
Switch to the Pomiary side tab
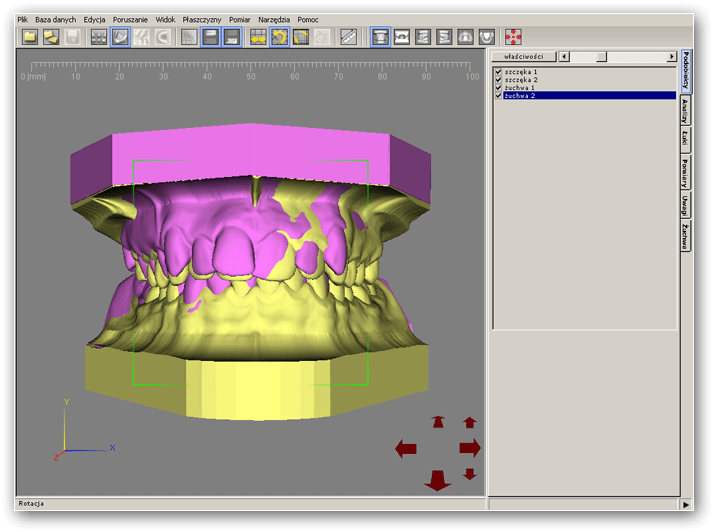pyautogui.click(x=685, y=172)
